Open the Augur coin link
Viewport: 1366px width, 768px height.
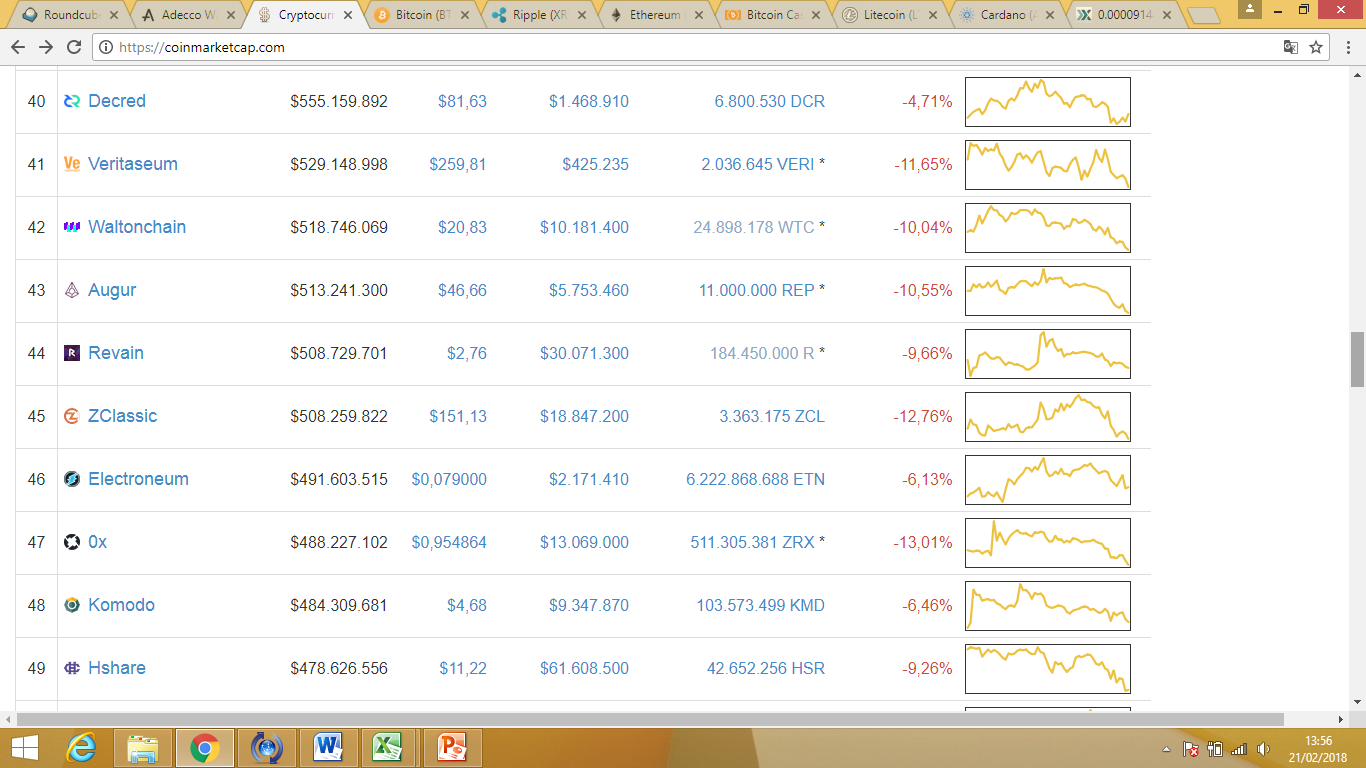[112, 290]
